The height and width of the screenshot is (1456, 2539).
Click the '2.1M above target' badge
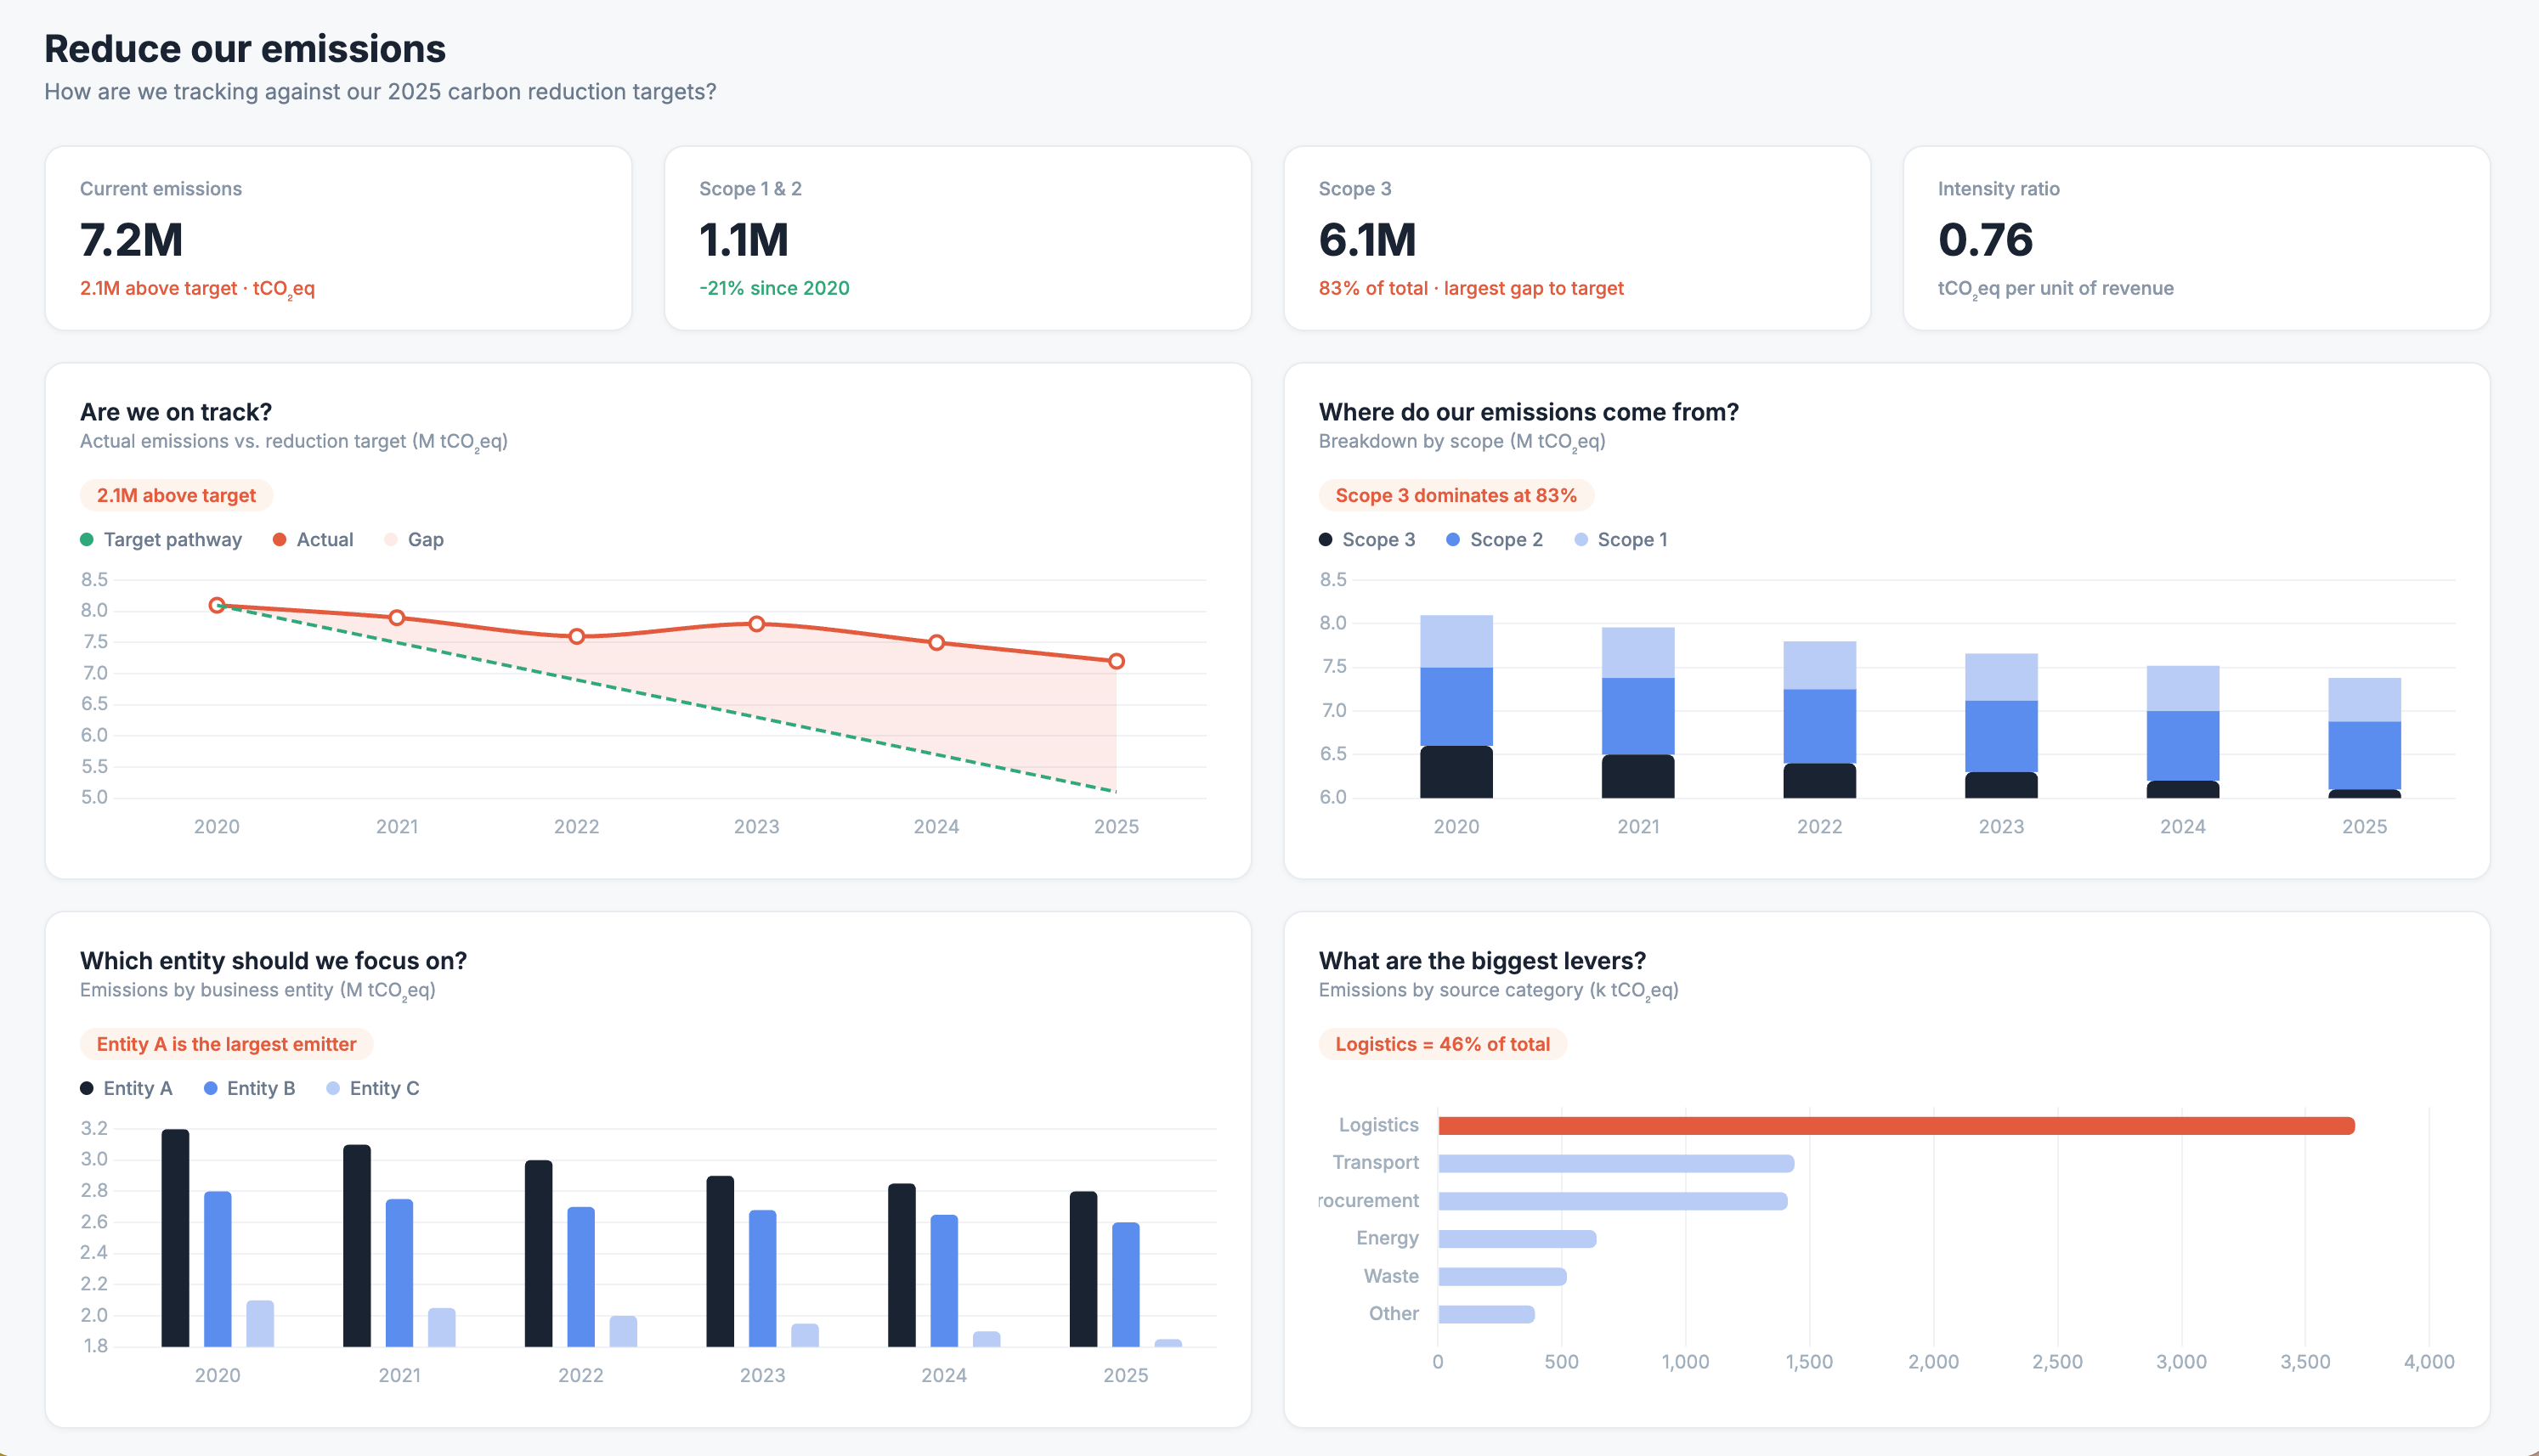[176, 495]
